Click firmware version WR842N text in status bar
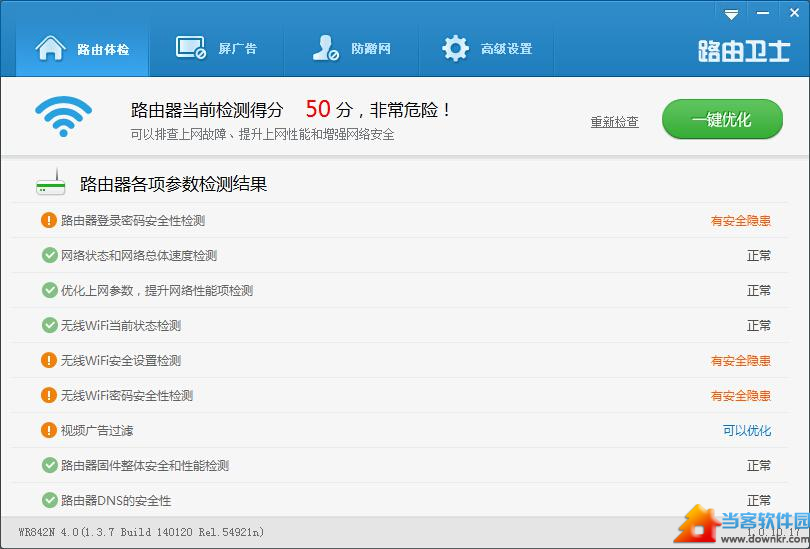Image resolution: width=810 pixels, height=549 pixels. click(141, 532)
